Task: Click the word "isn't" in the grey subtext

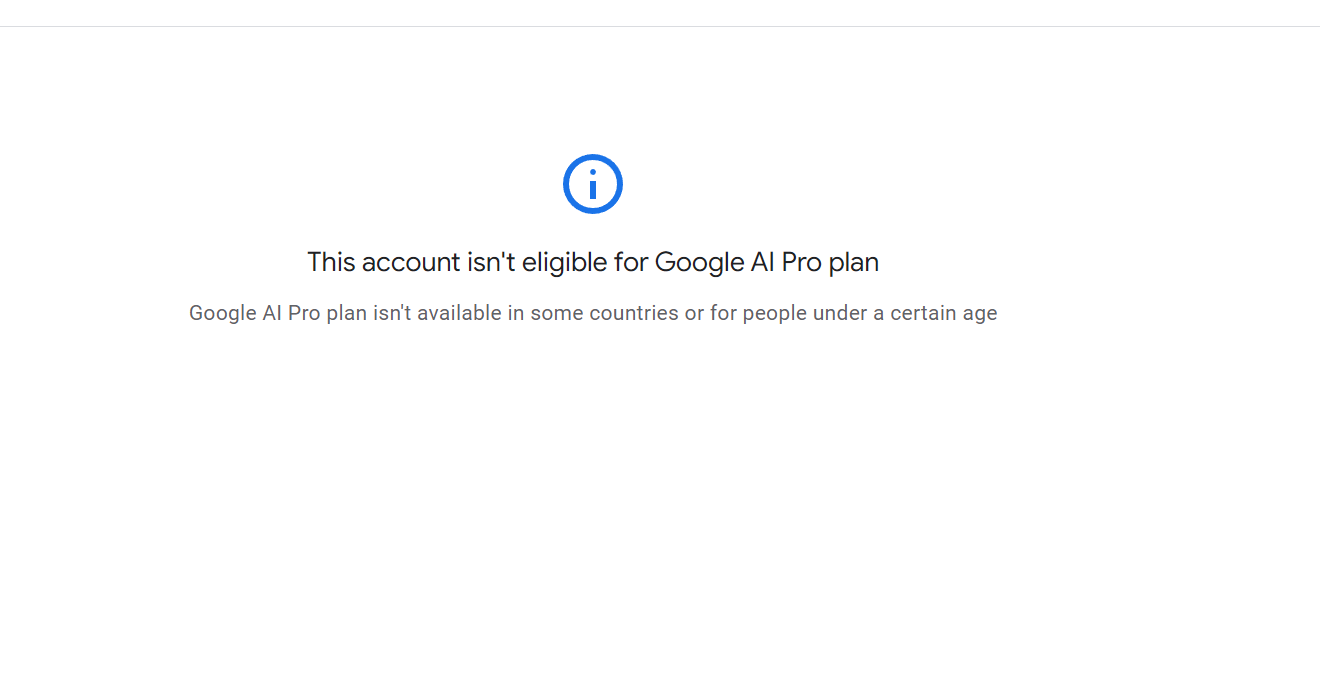Action: coord(392,313)
